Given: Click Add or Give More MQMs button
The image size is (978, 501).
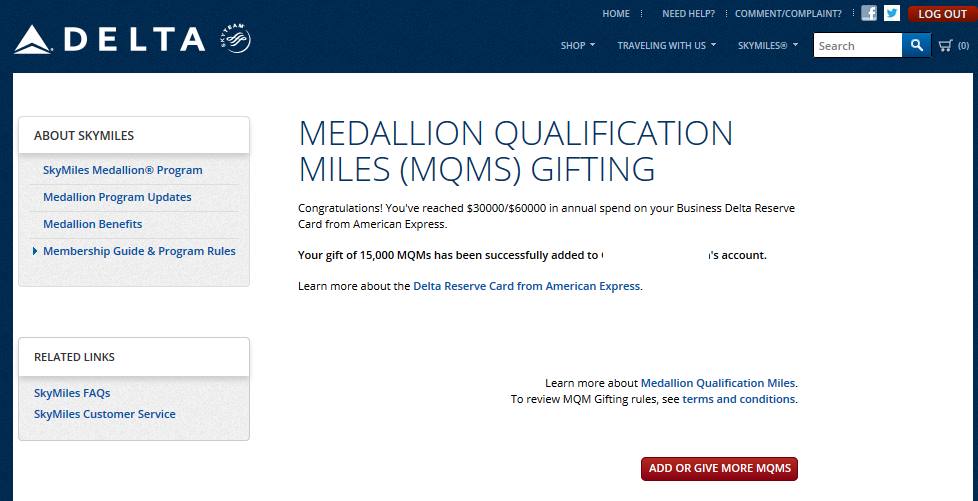Looking at the screenshot, I should (719, 468).
